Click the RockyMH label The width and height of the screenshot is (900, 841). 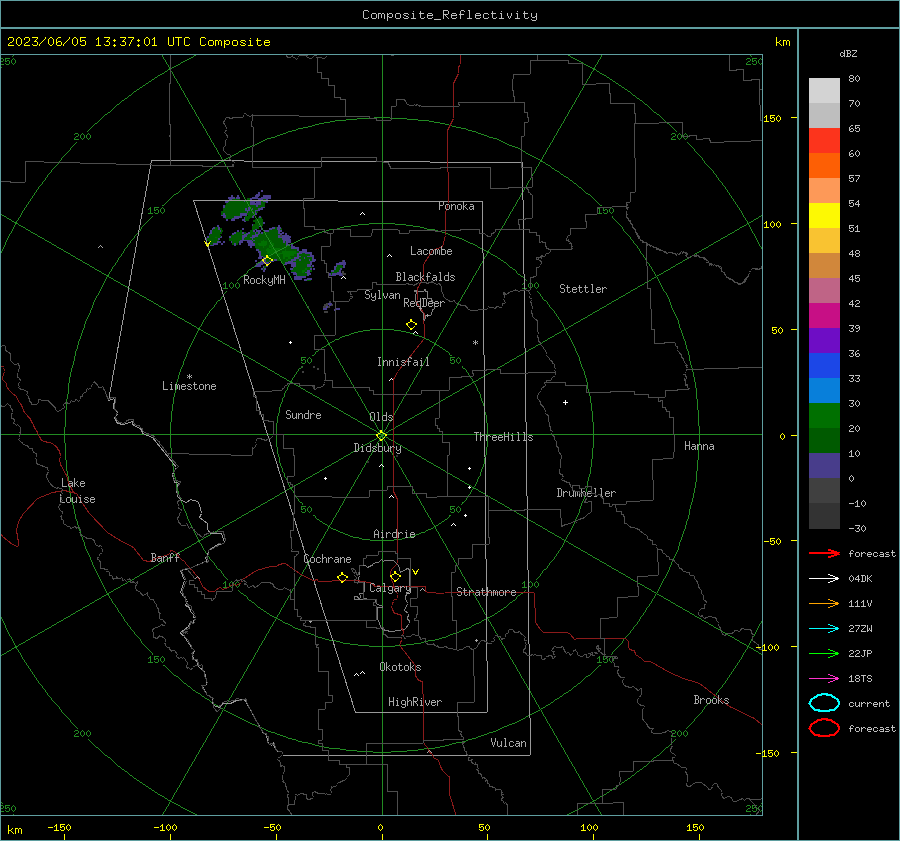tap(264, 280)
